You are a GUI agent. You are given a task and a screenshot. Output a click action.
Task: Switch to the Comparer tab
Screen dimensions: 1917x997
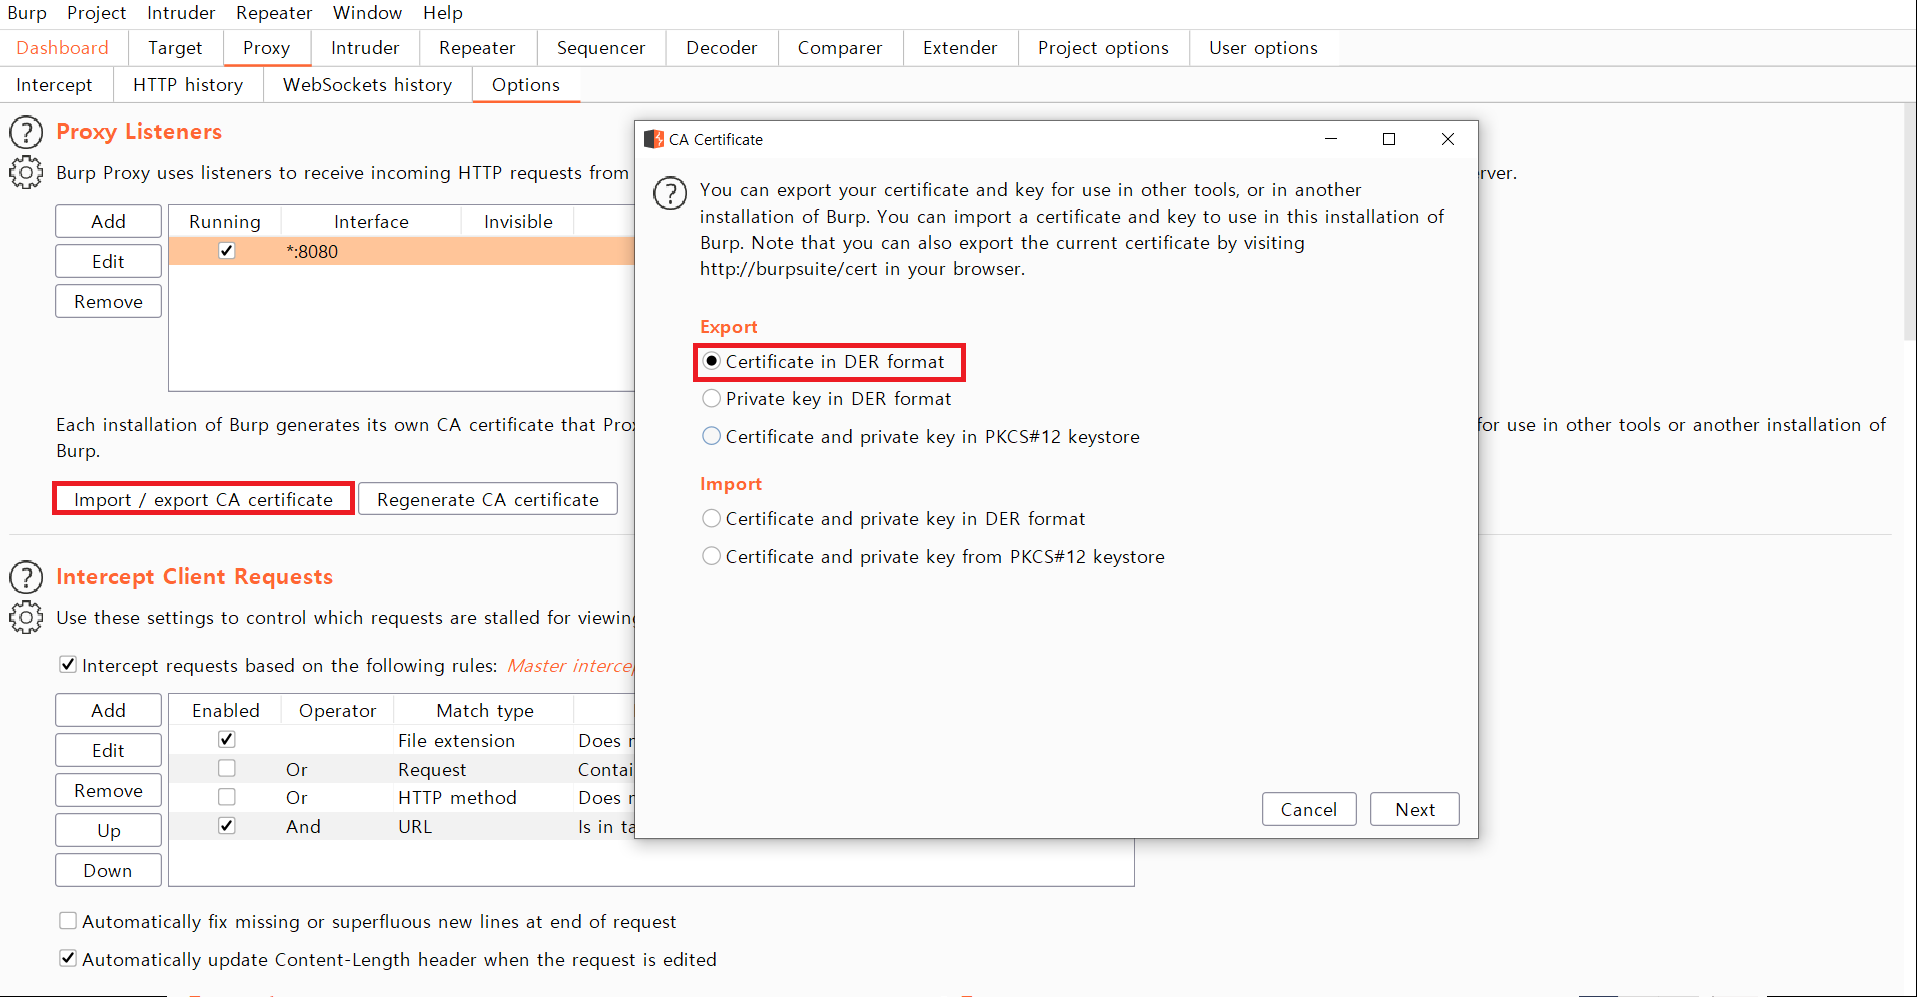pyautogui.click(x=840, y=48)
